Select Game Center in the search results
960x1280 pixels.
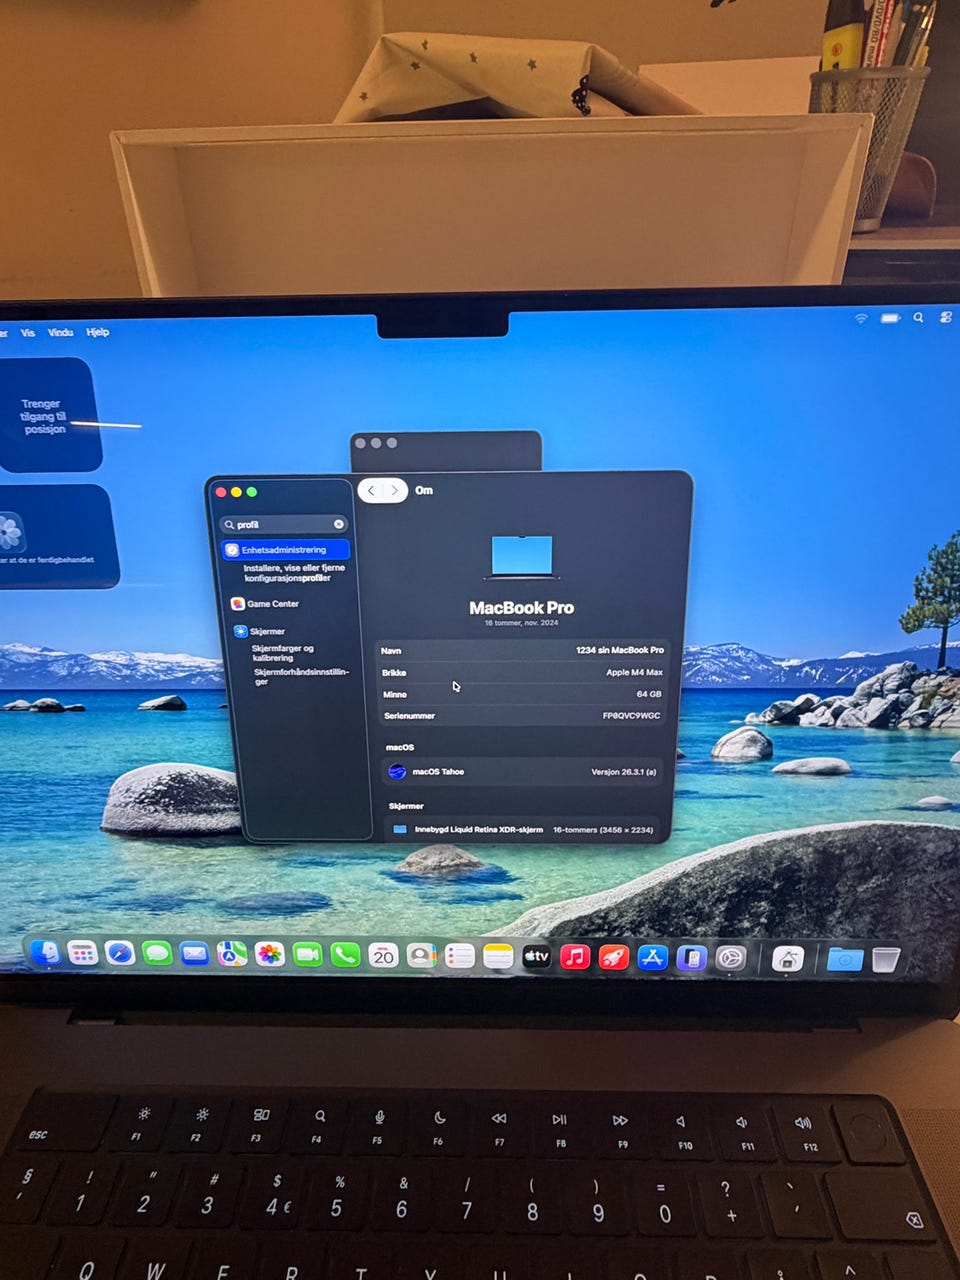pyautogui.click(x=265, y=604)
